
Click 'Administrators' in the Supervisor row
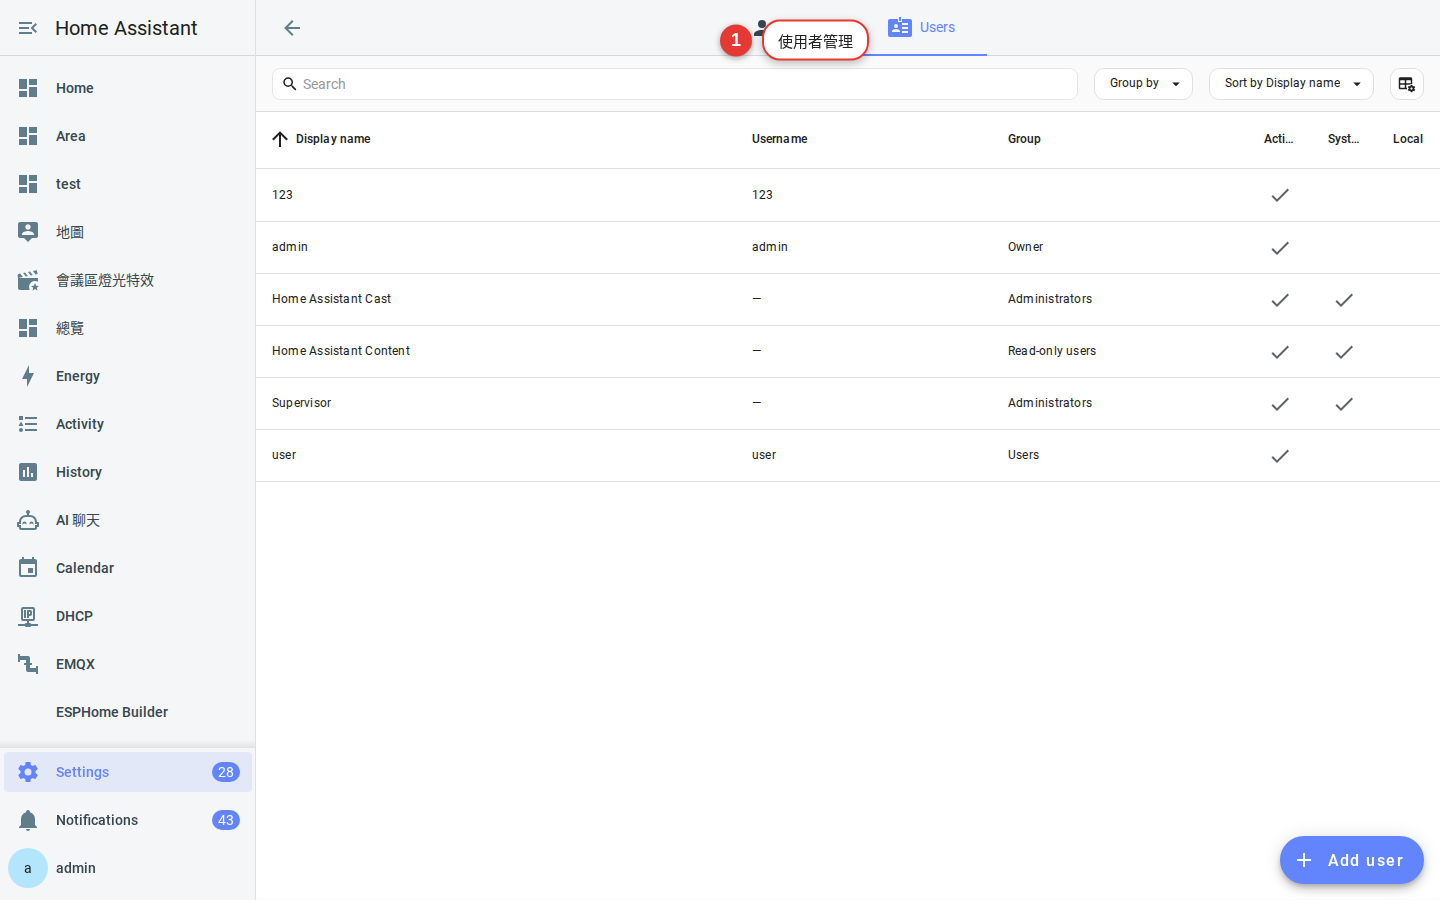click(1050, 403)
